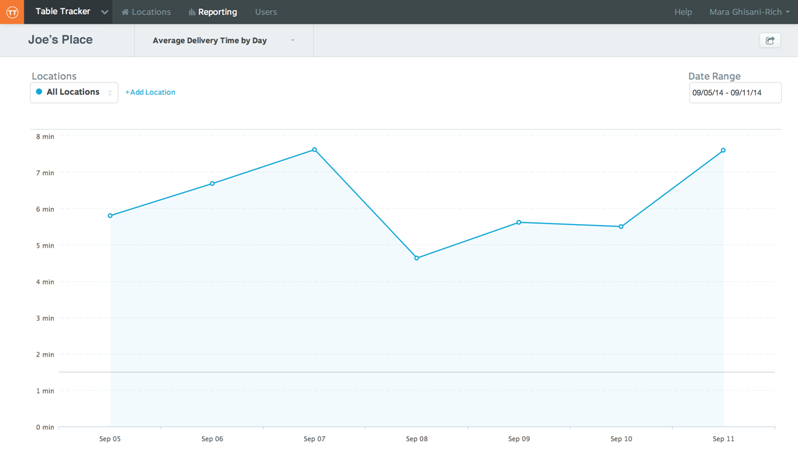
Task: Click the 5 min axis label
Action: pos(45,245)
